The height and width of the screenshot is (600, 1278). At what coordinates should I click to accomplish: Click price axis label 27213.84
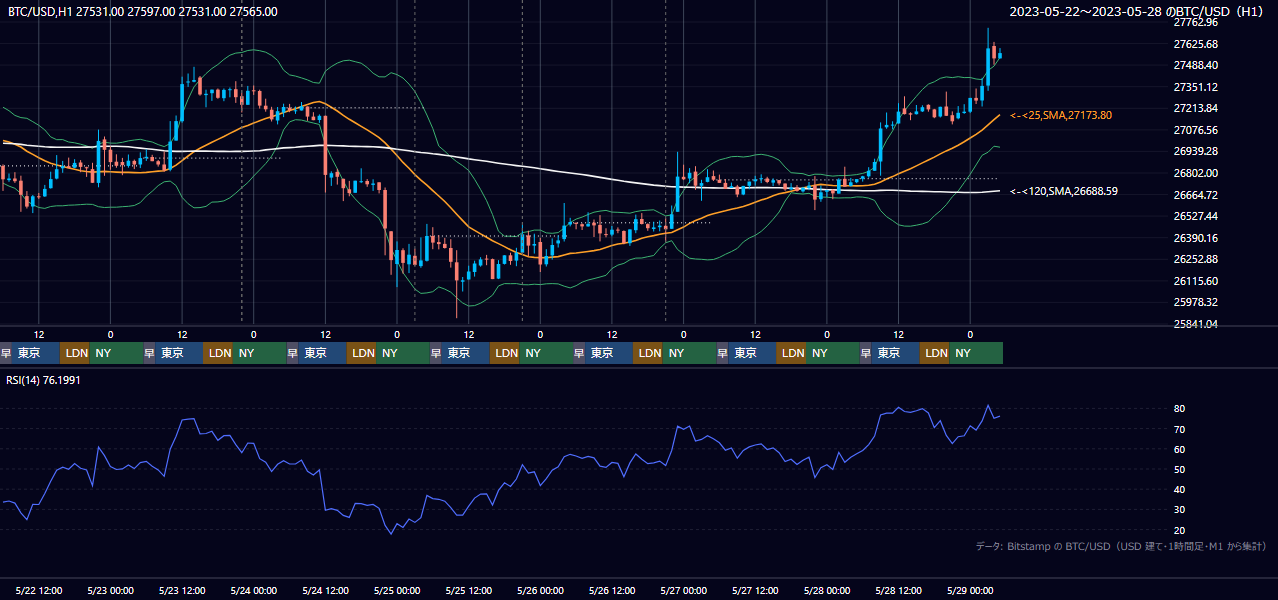(1195, 108)
